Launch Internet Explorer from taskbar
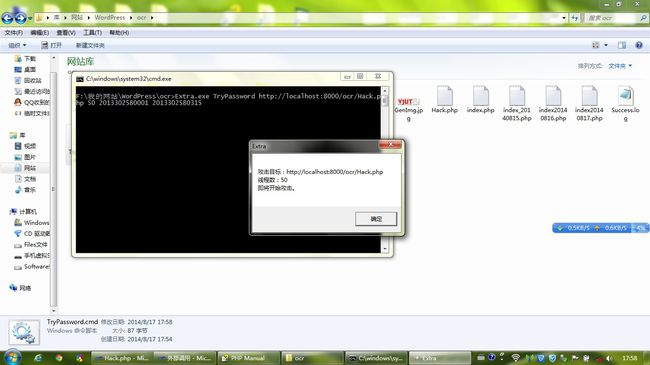 pos(38,358)
